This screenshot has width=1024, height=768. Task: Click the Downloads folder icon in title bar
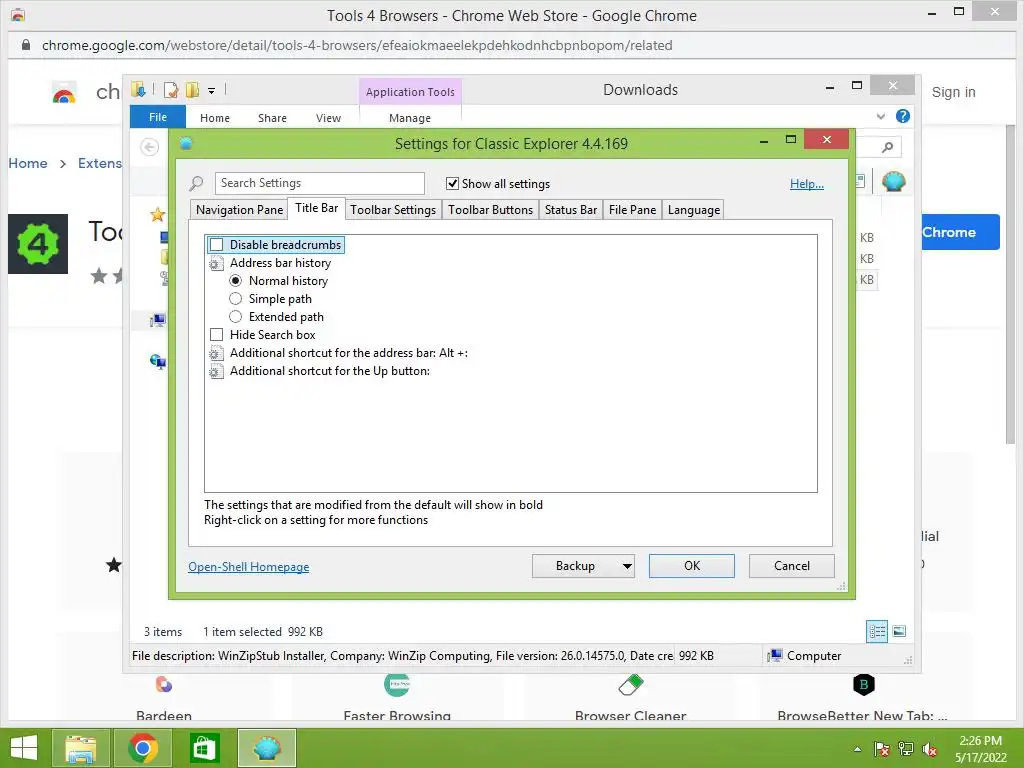[x=138, y=89]
